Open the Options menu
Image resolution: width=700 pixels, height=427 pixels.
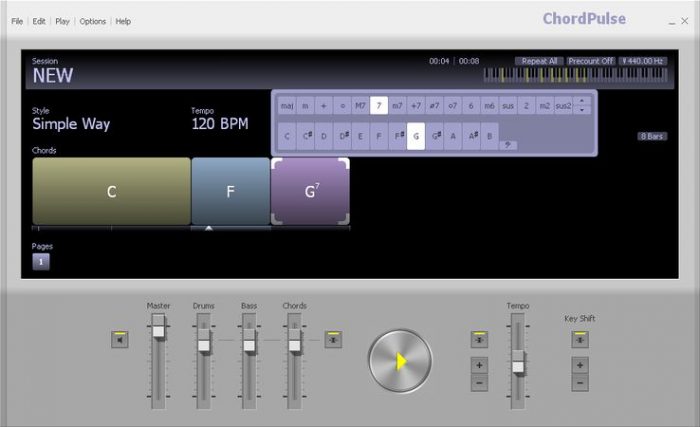[92, 21]
